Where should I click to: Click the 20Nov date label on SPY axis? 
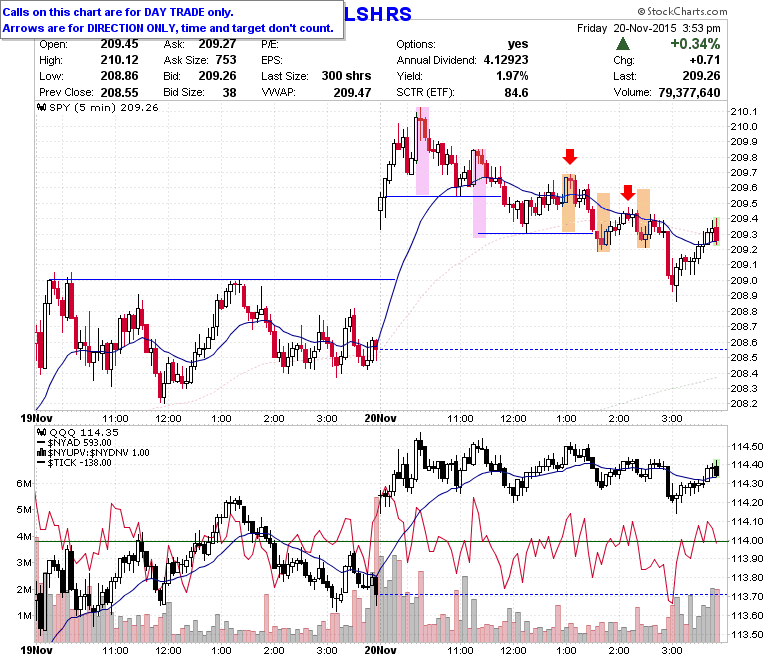[x=381, y=418]
